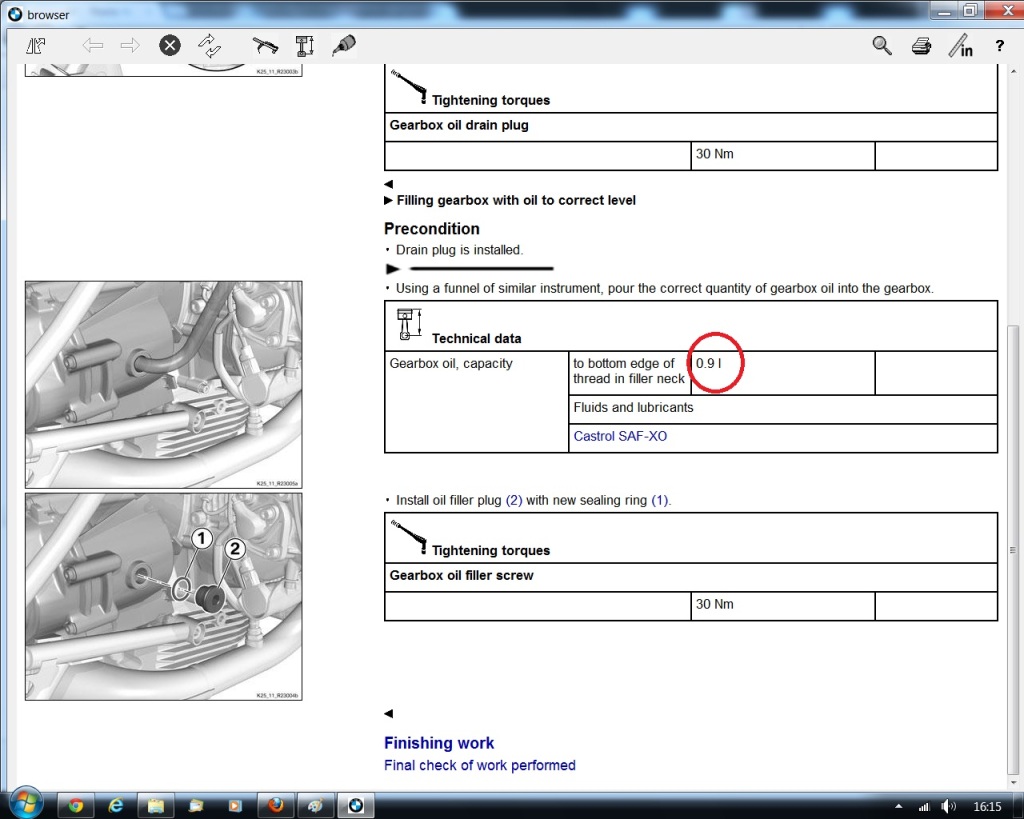The width and height of the screenshot is (1024, 819).
Task: Collapse section with arrow above 'Filling gearbox'
Action: [389, 184]
